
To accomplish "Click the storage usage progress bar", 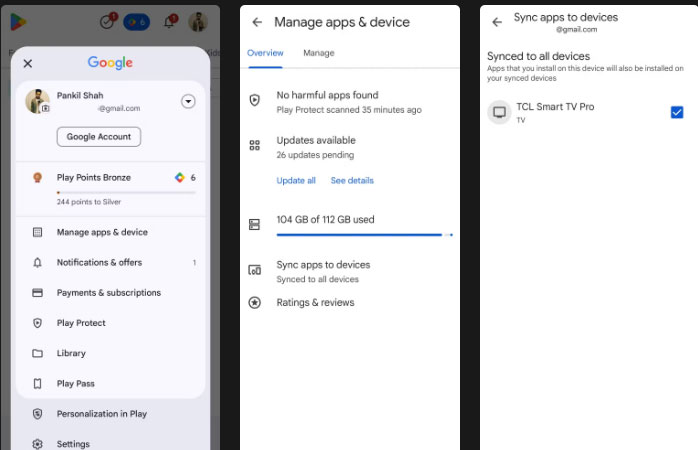I will (x=363, y=235).
